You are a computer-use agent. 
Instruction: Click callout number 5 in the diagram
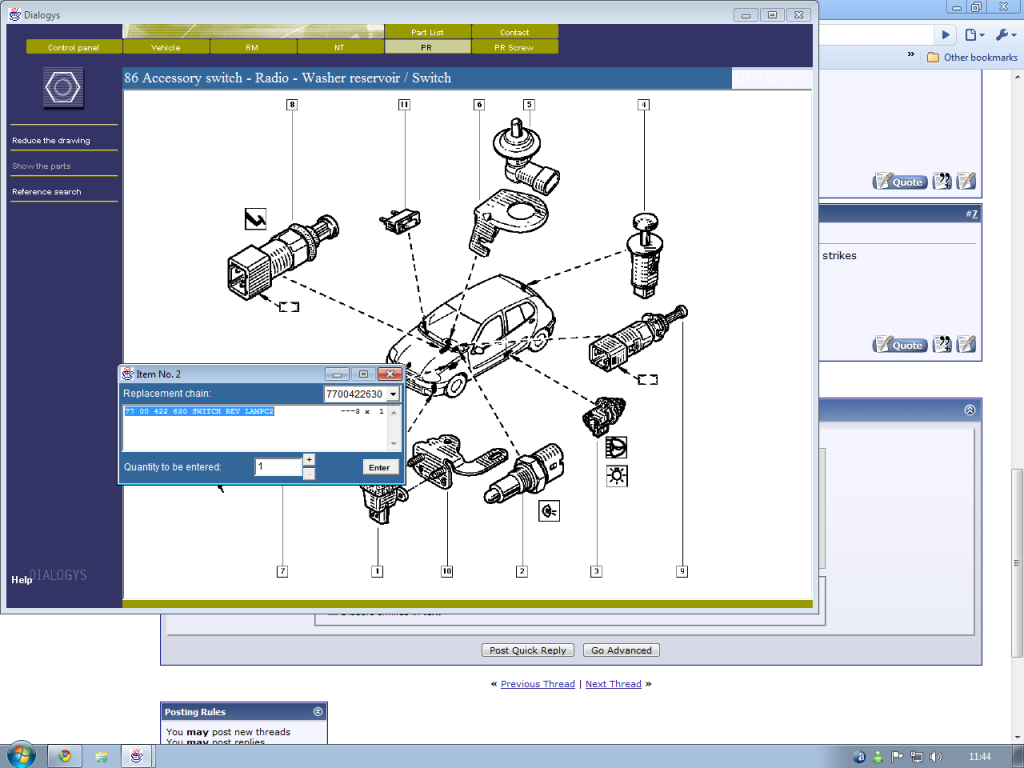coord(528,104)
